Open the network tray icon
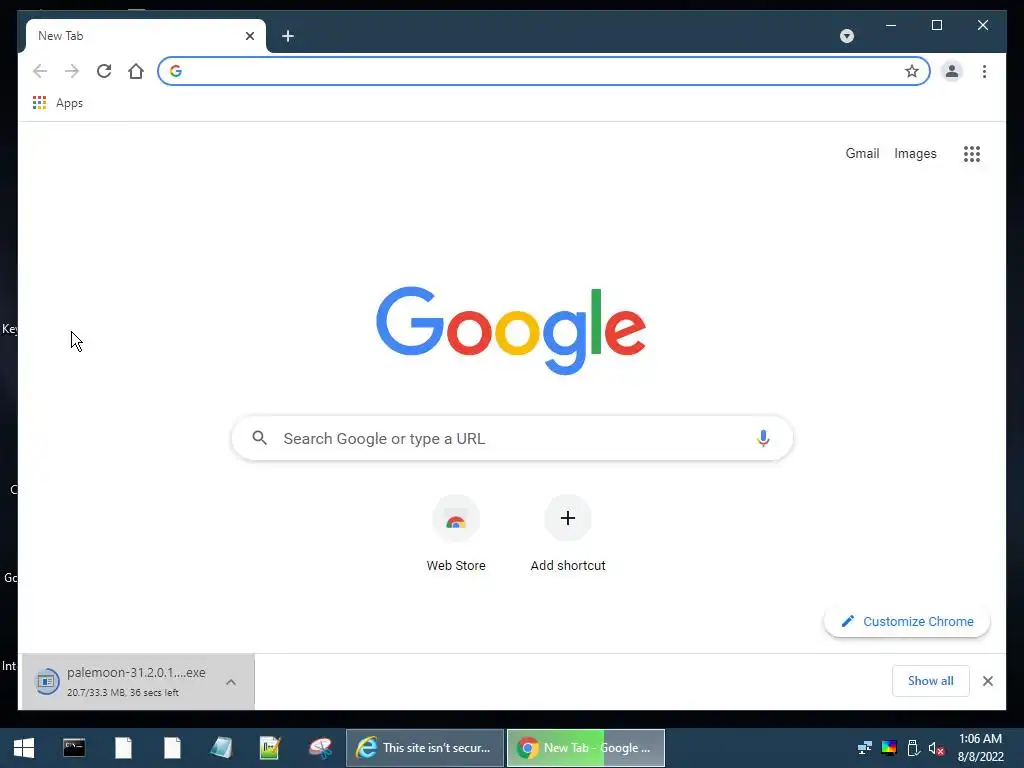Viewport: 1024px width, 768px height. (865, 748)
